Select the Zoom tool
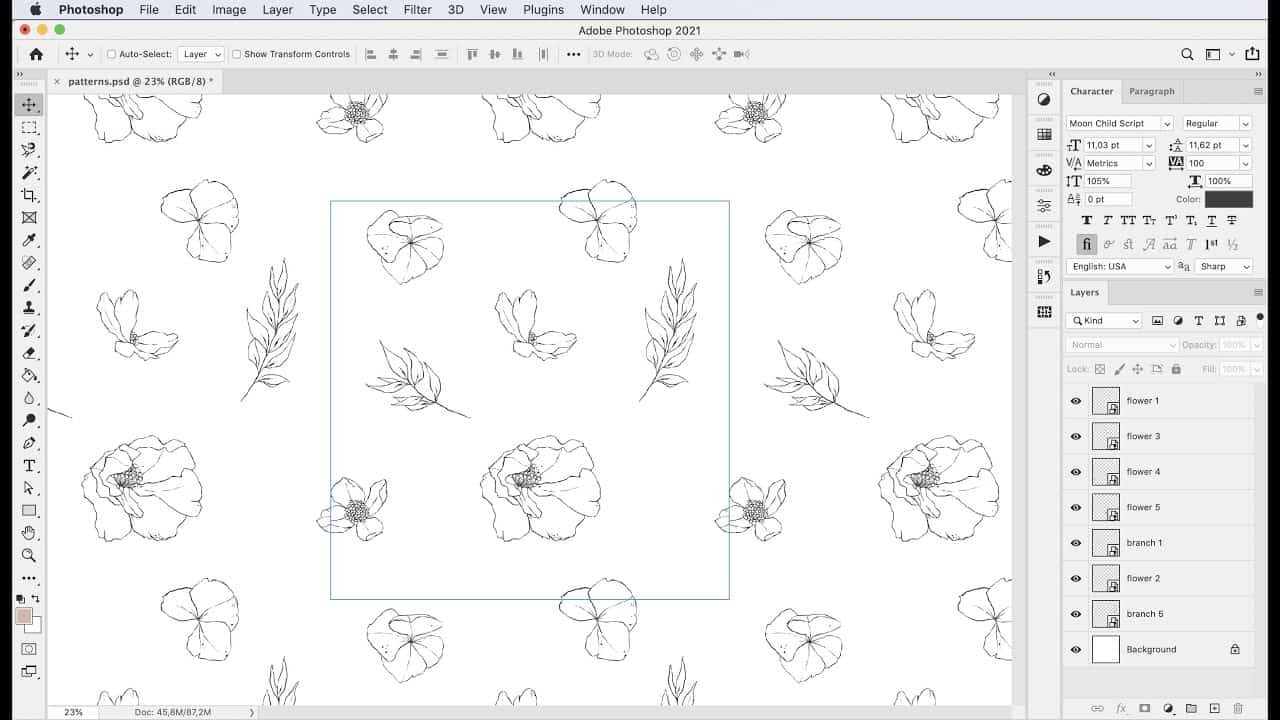The image size is (1280, 720). [x=29, y=556]
